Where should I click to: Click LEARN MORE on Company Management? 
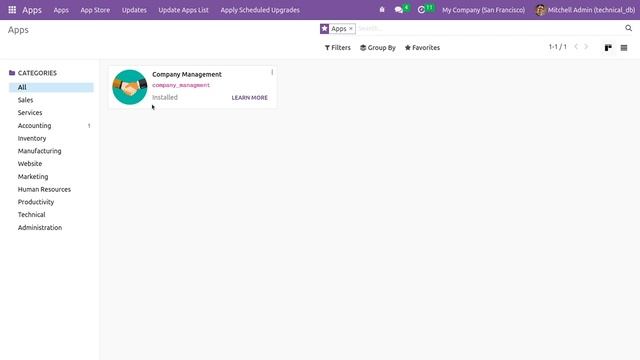tap(249, 98)
